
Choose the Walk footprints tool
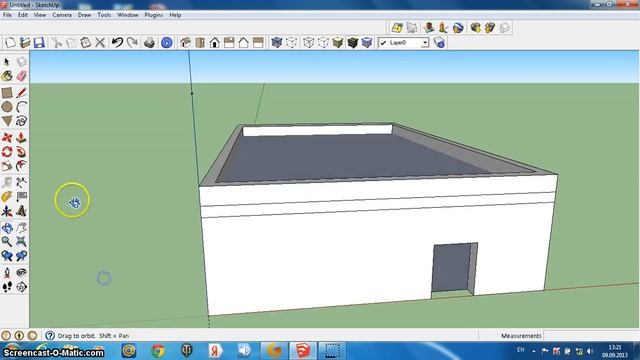(x=7, y=287)
